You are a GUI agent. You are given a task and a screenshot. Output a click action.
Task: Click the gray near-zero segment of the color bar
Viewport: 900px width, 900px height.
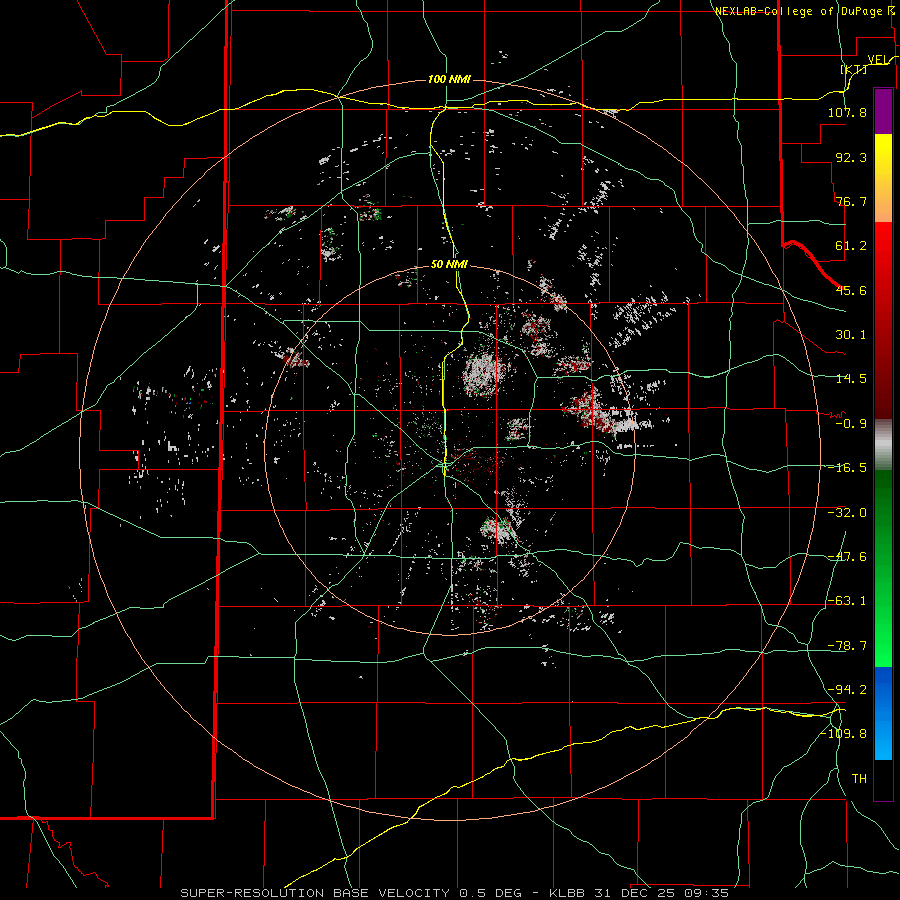[x=883, y=445]
